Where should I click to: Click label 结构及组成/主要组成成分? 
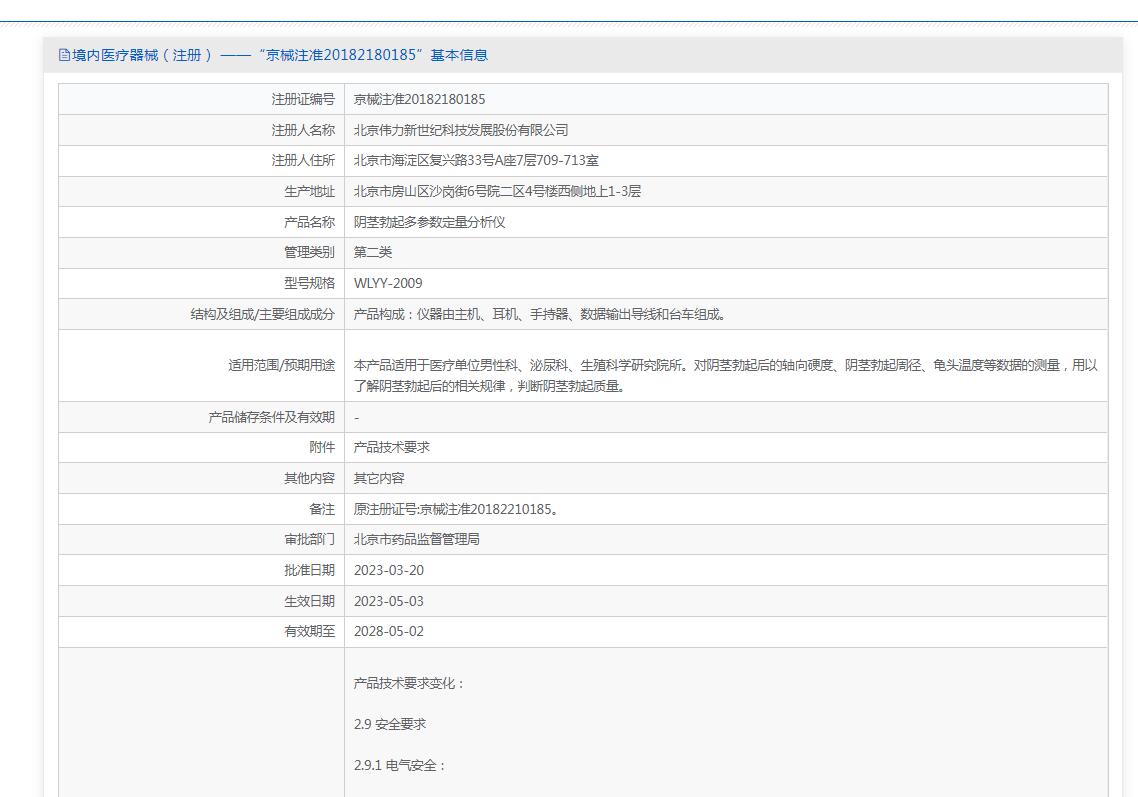pyautogui.click(x=263, y=314)
